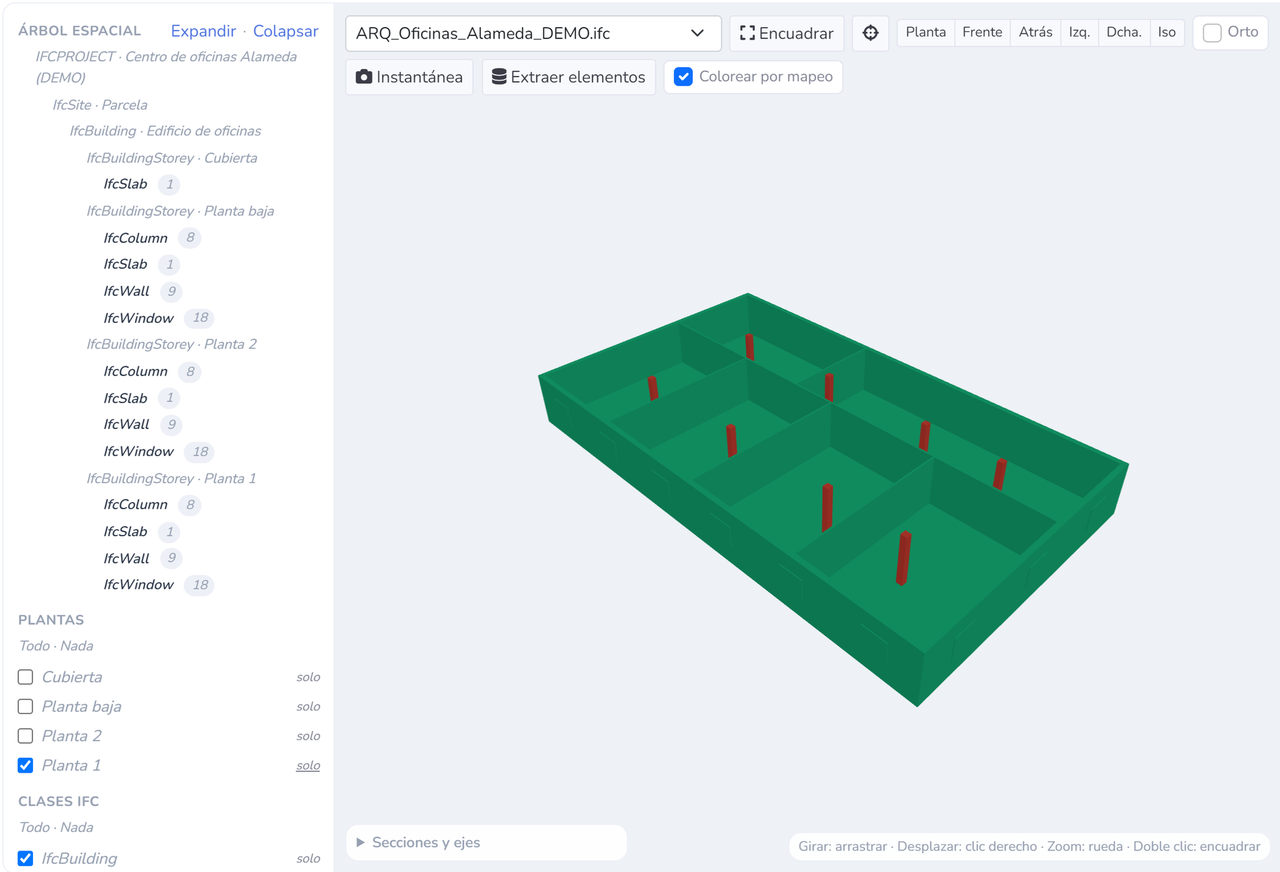Image resolution: width=1280 pixels, height=872 pixels.
Task: Uncheck the Planta 1 floor checkbox
Action: [26, 766]
